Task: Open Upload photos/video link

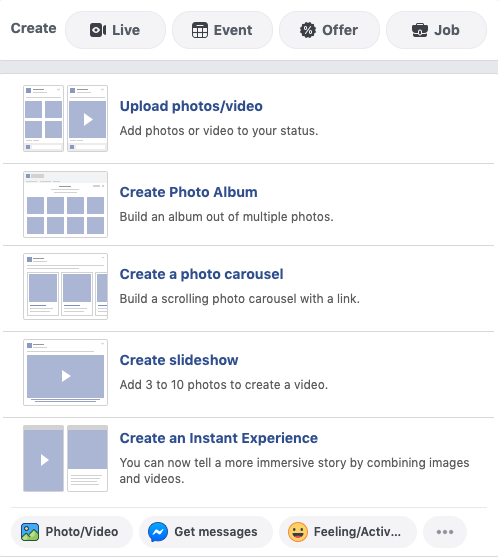Action: [x=191, y=106]
